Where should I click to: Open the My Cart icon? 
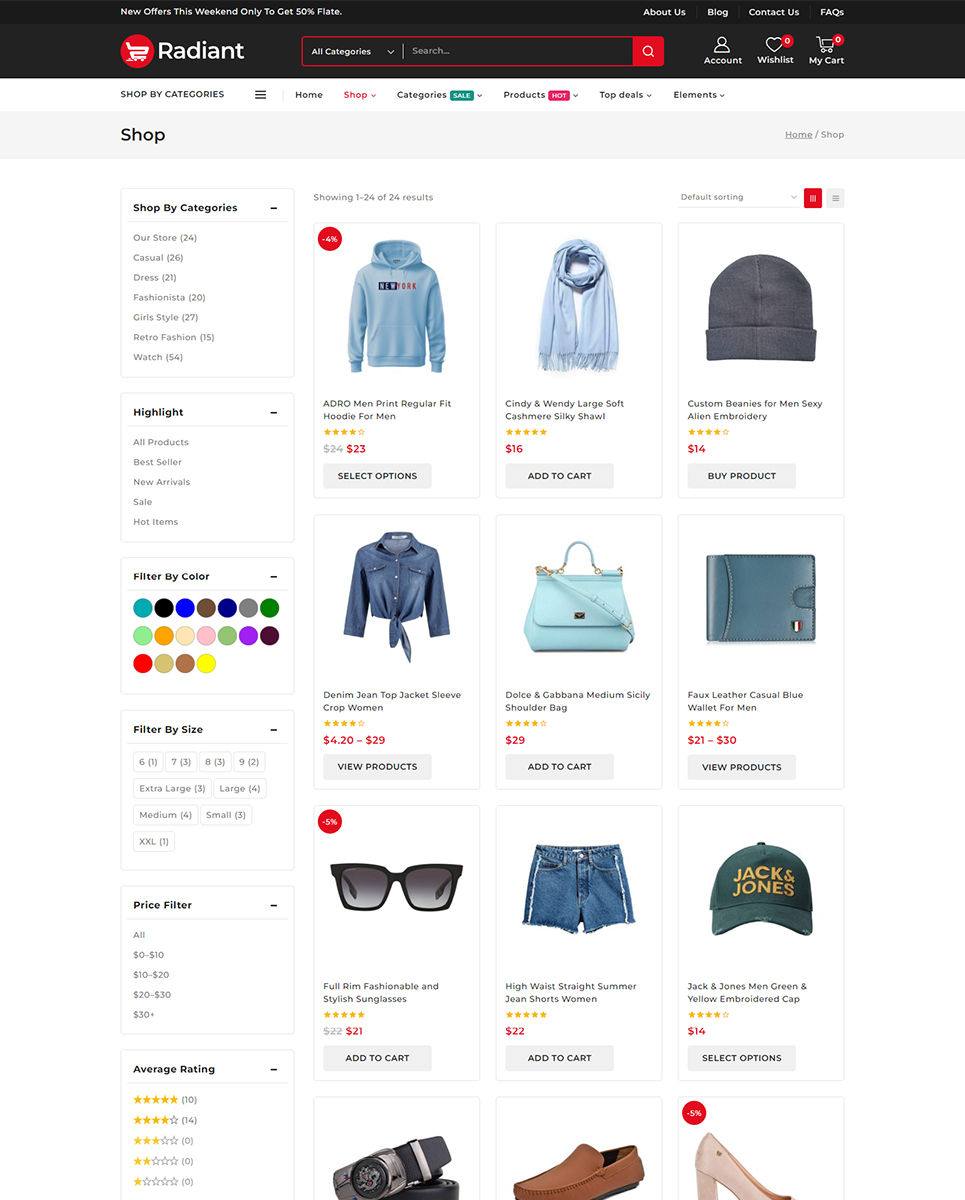pos(826,45)
